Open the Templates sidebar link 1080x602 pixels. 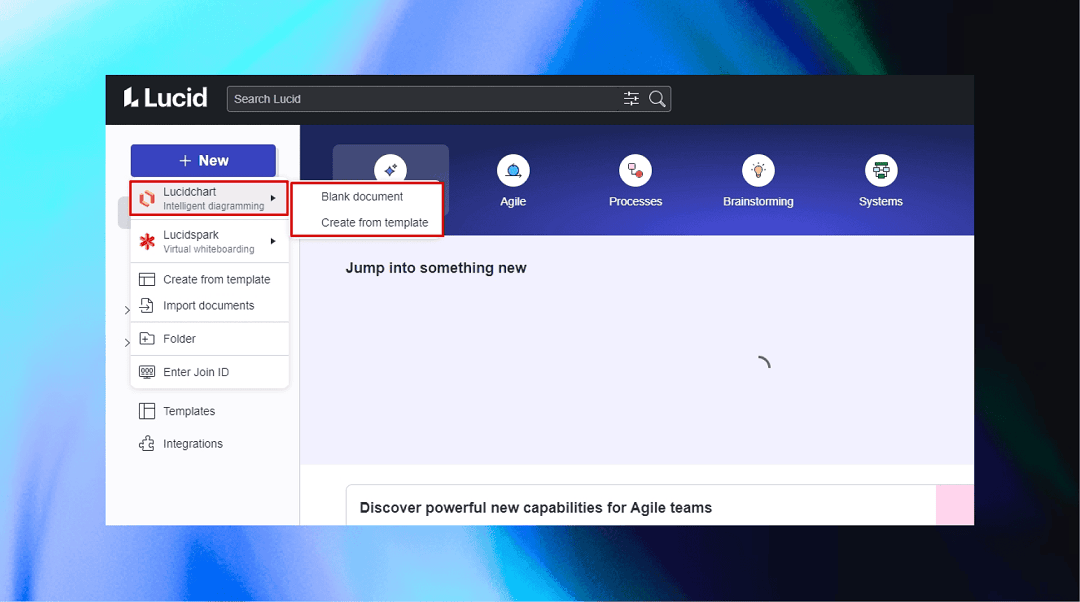(189, 411)
